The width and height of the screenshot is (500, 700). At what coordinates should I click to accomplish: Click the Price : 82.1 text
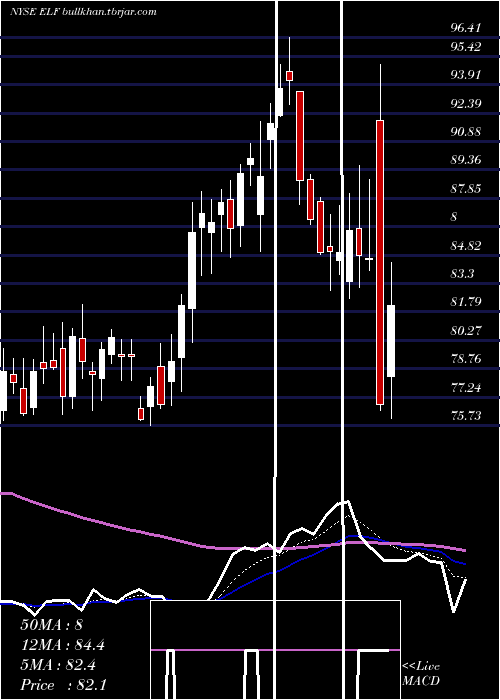point(63,685)
